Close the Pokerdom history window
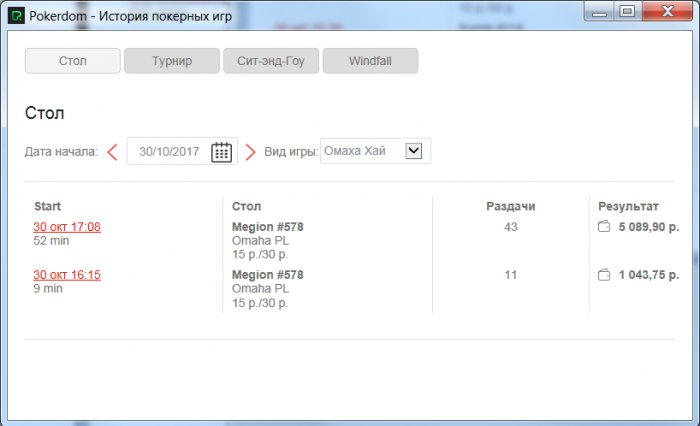This screenshot has height=426, width=700. 667,11
